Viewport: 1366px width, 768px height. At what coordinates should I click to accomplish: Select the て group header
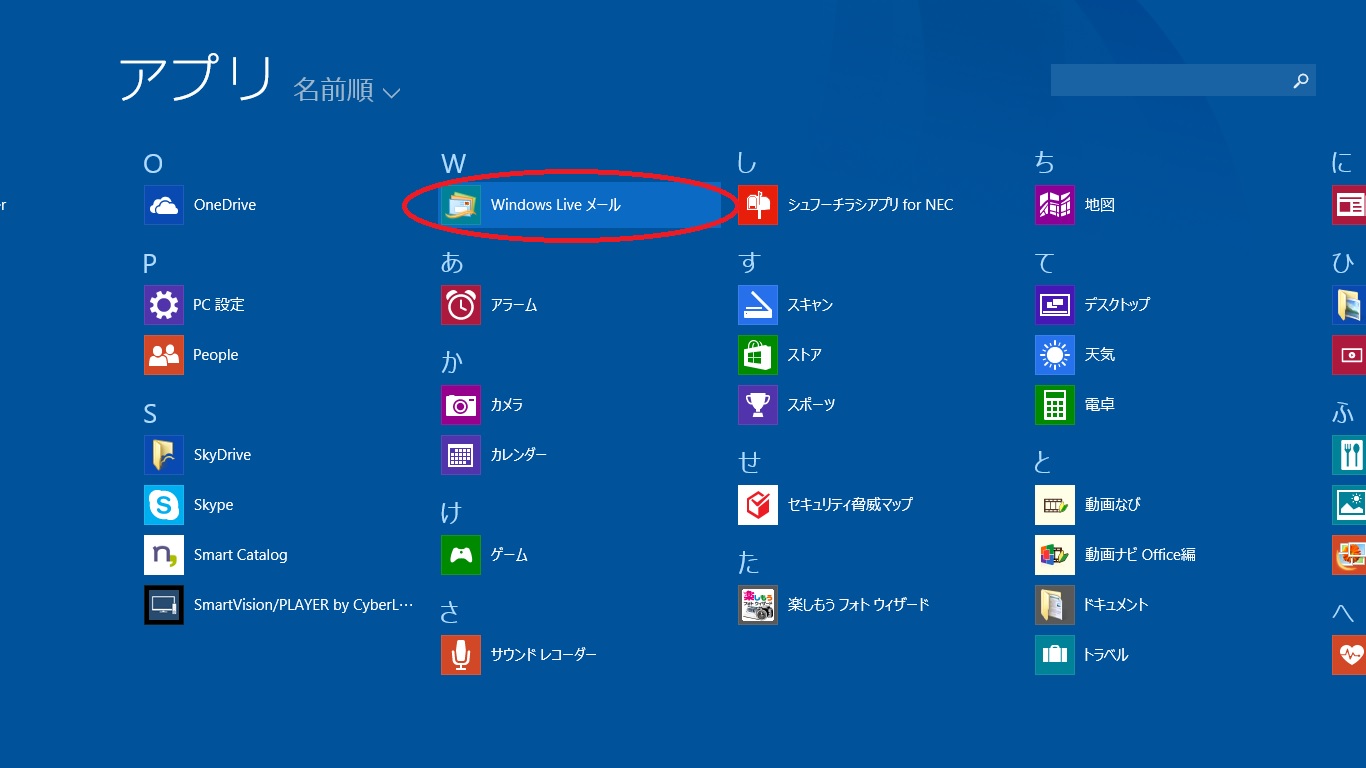click(1045, 263)
